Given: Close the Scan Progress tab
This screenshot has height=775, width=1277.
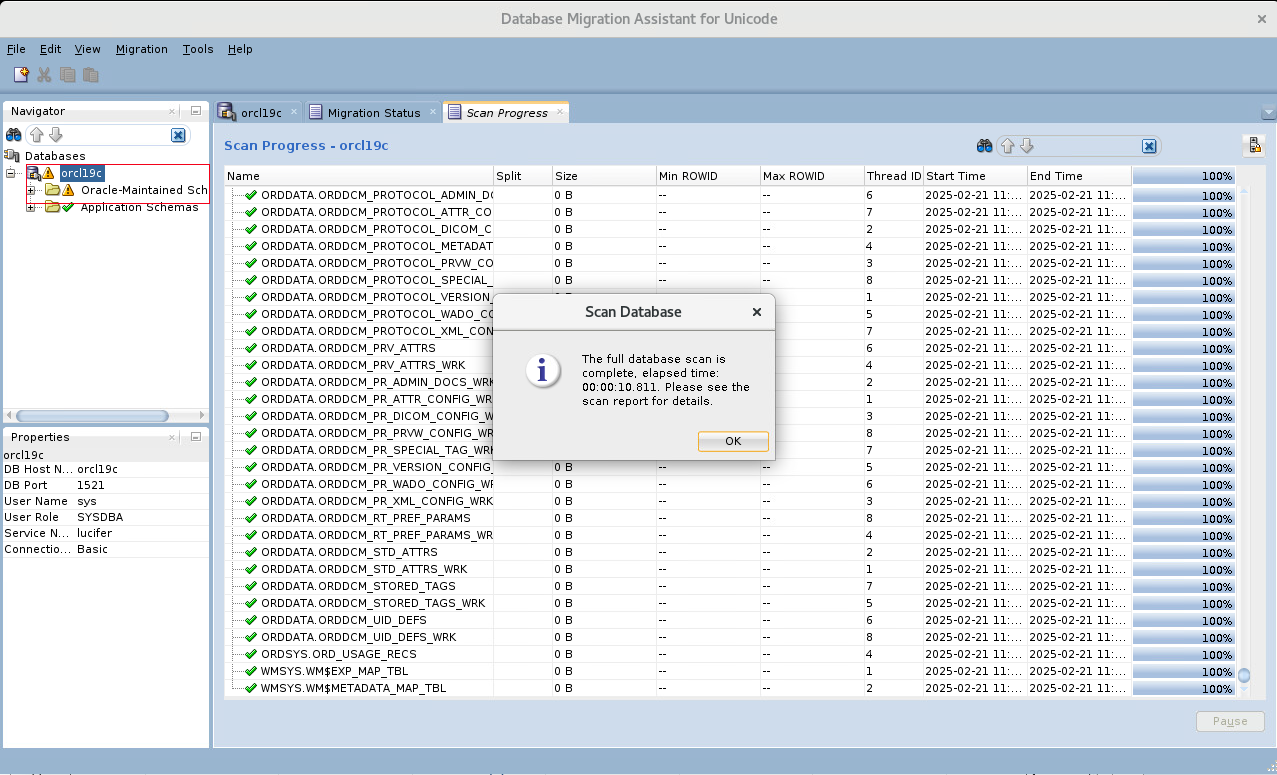Looking at the screenshot, I should pos(560,112).
